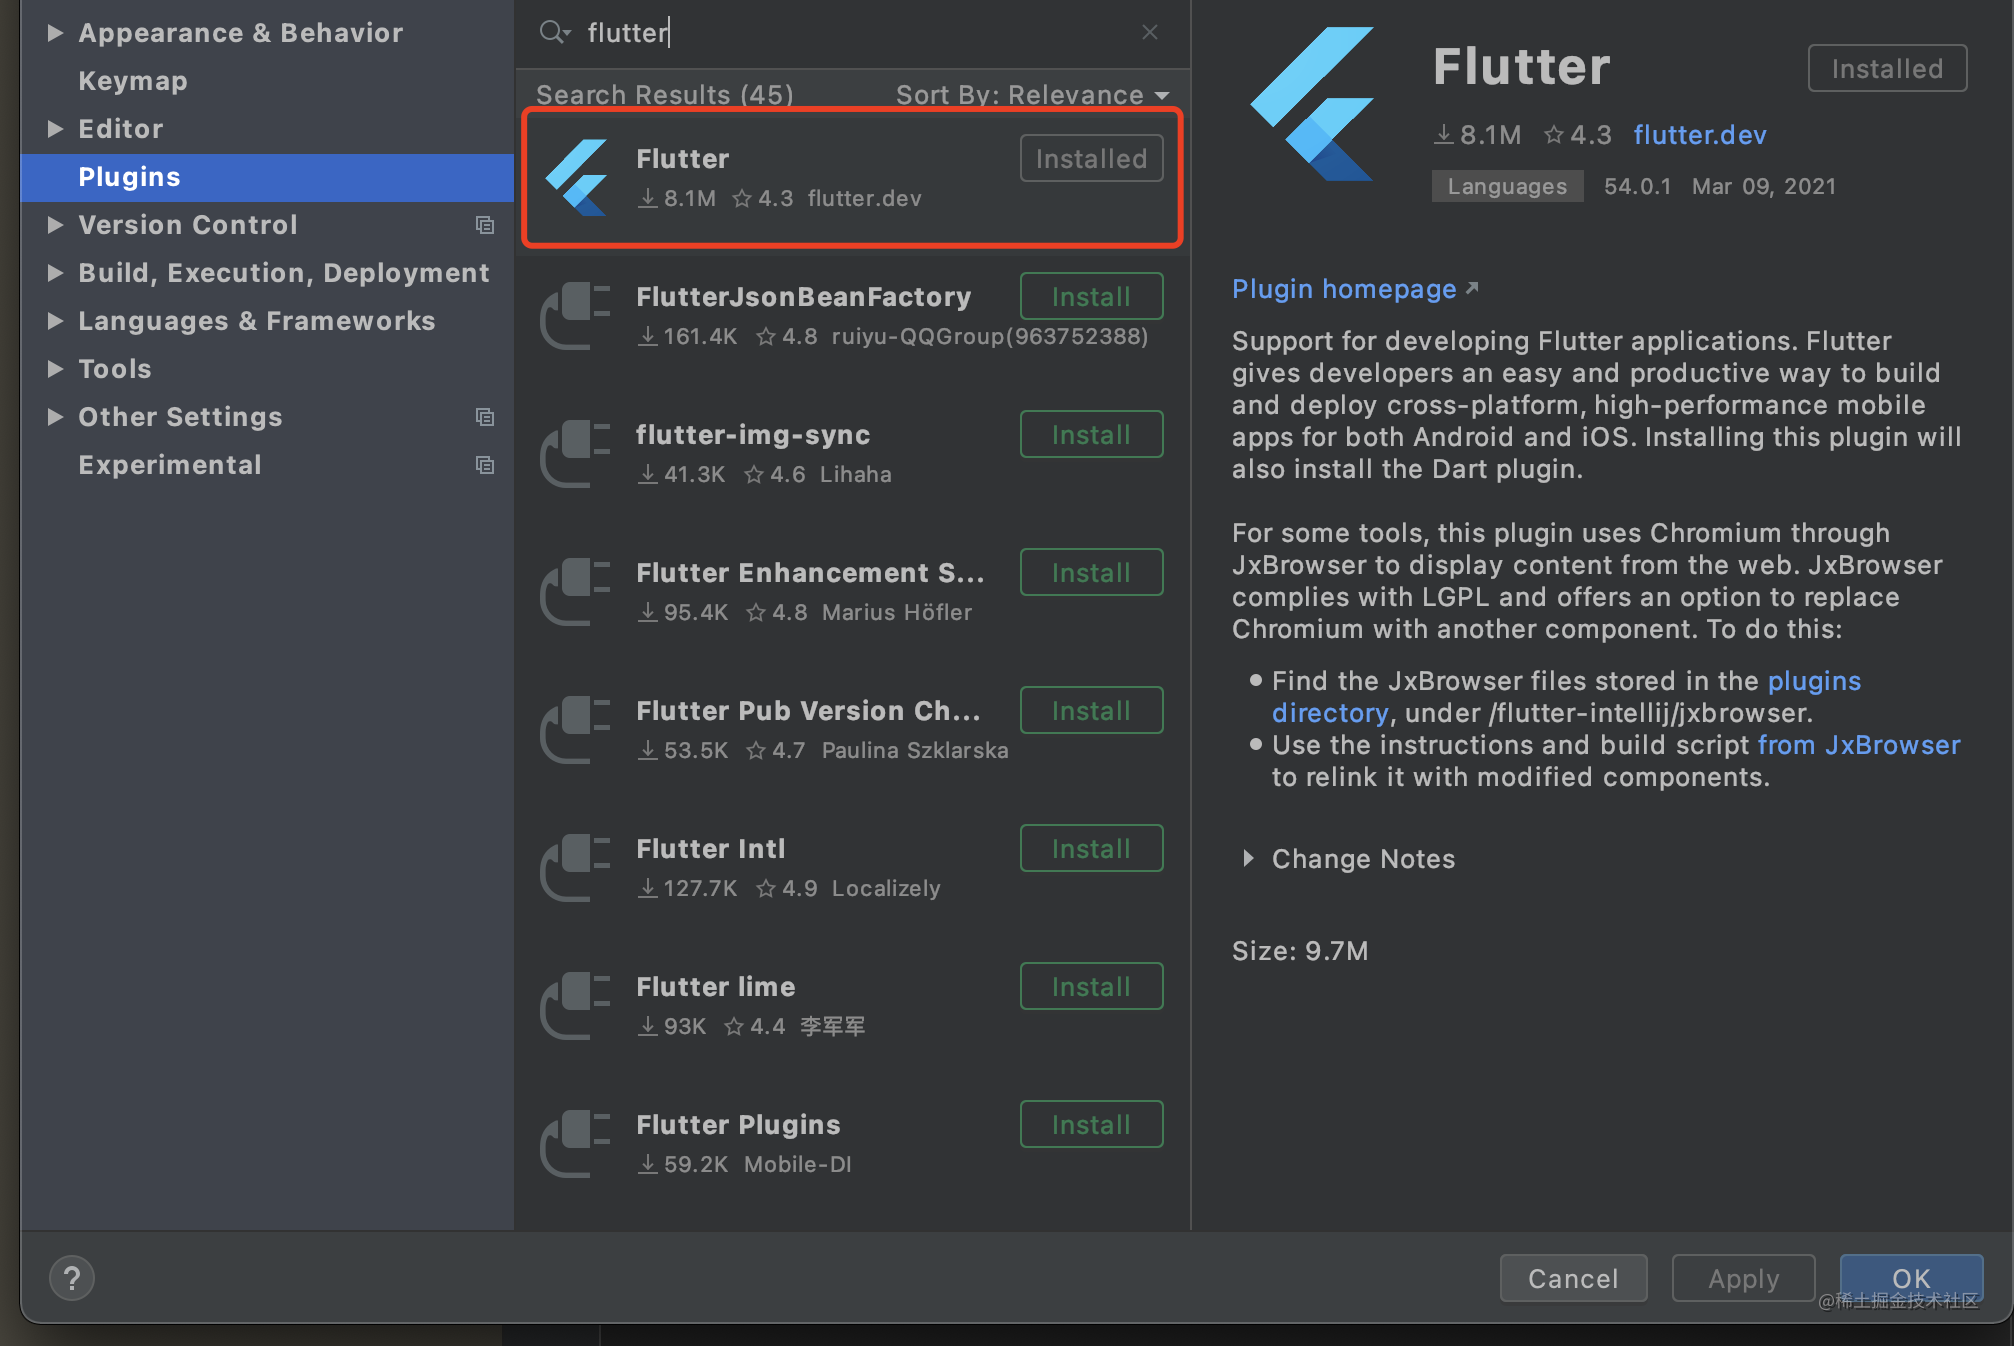Screen dimensions: 2014x1346
Task: Click the Flutter Intl plugin icon
Action: pyautogui.click(x=575, y=867)
